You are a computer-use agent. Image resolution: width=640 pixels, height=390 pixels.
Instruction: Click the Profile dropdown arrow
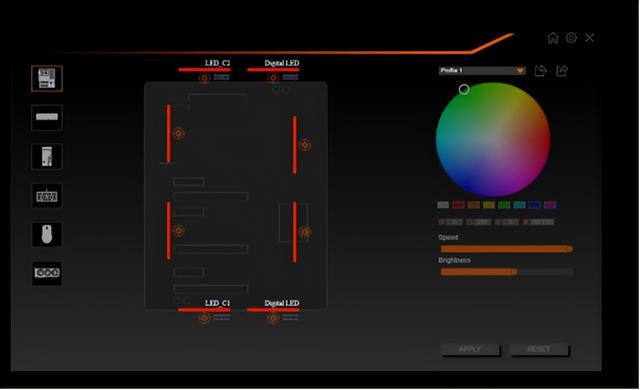pos(520,71)
